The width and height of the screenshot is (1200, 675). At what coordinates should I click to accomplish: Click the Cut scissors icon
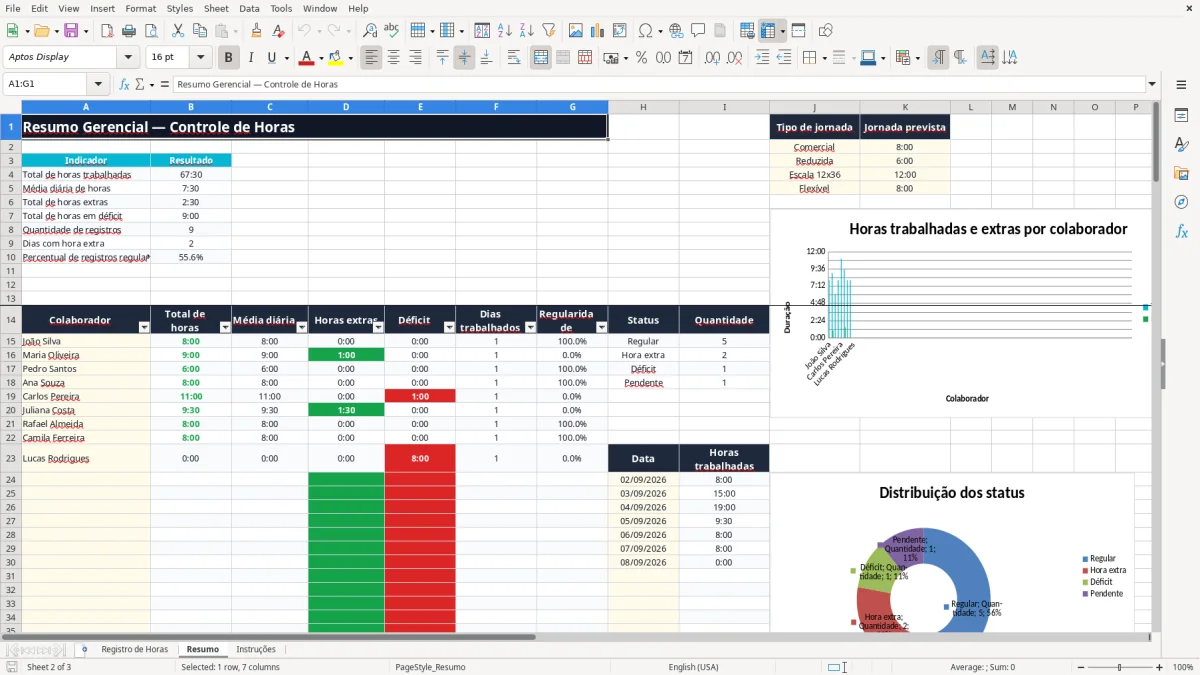click(x=178, y=31)
